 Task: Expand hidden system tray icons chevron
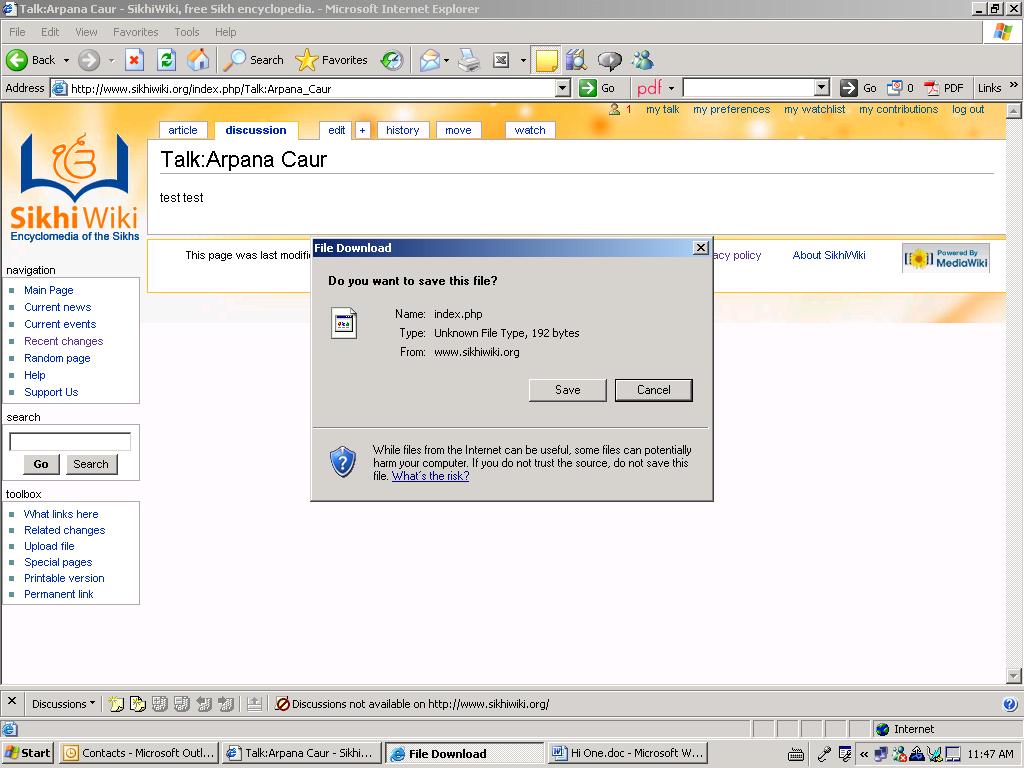pos(864,754)
